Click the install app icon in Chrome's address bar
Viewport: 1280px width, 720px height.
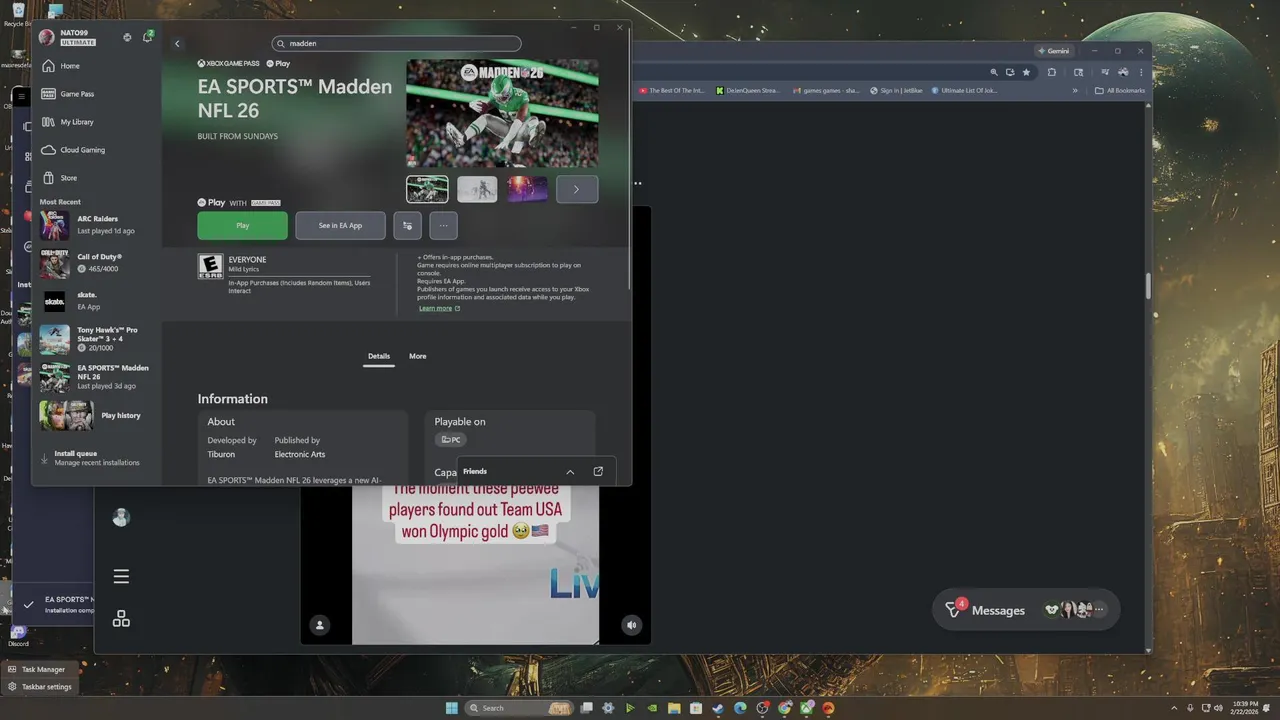[1010, 72]
